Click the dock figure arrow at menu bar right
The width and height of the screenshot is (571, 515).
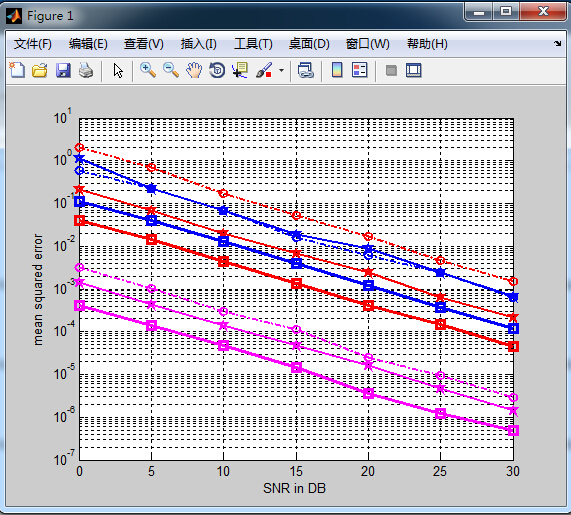point(558,44)
